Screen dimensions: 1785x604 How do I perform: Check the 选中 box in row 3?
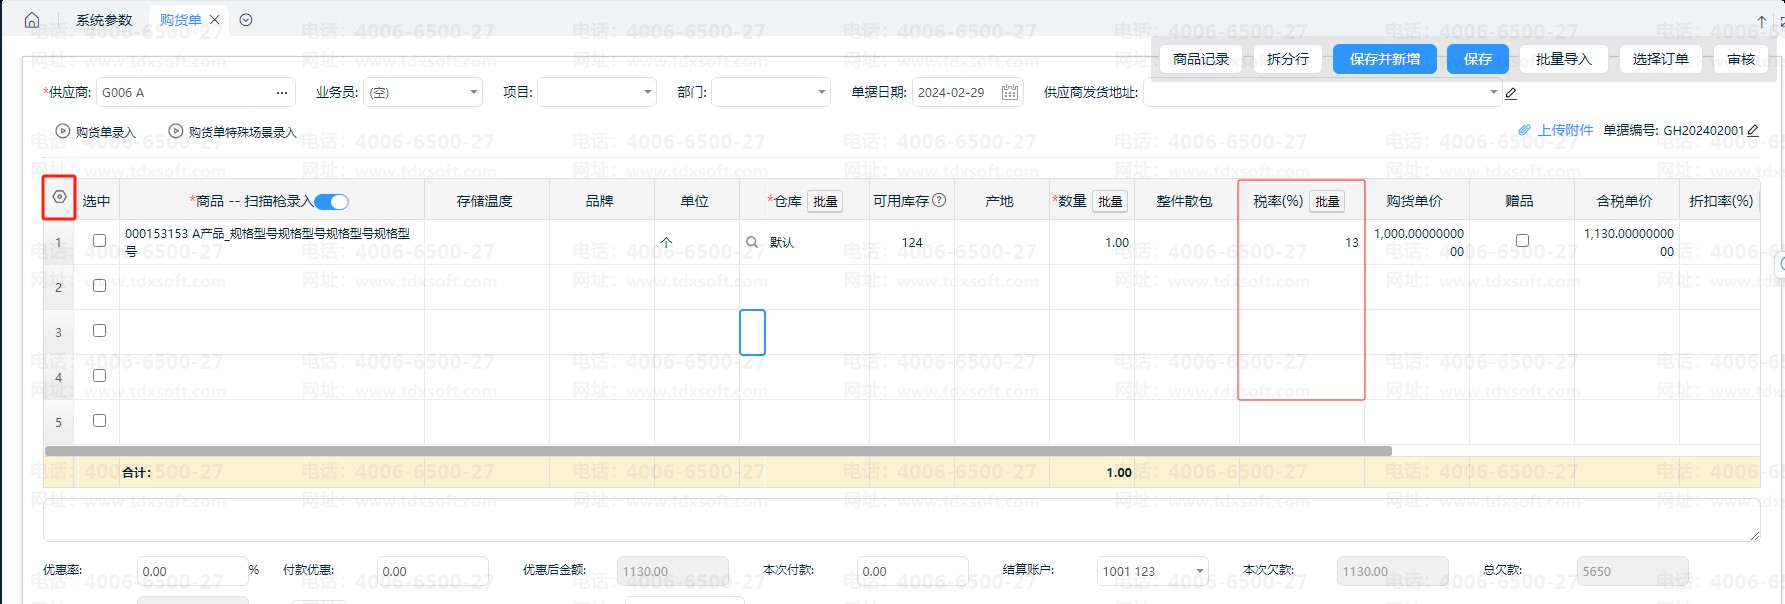coord(99,330)
